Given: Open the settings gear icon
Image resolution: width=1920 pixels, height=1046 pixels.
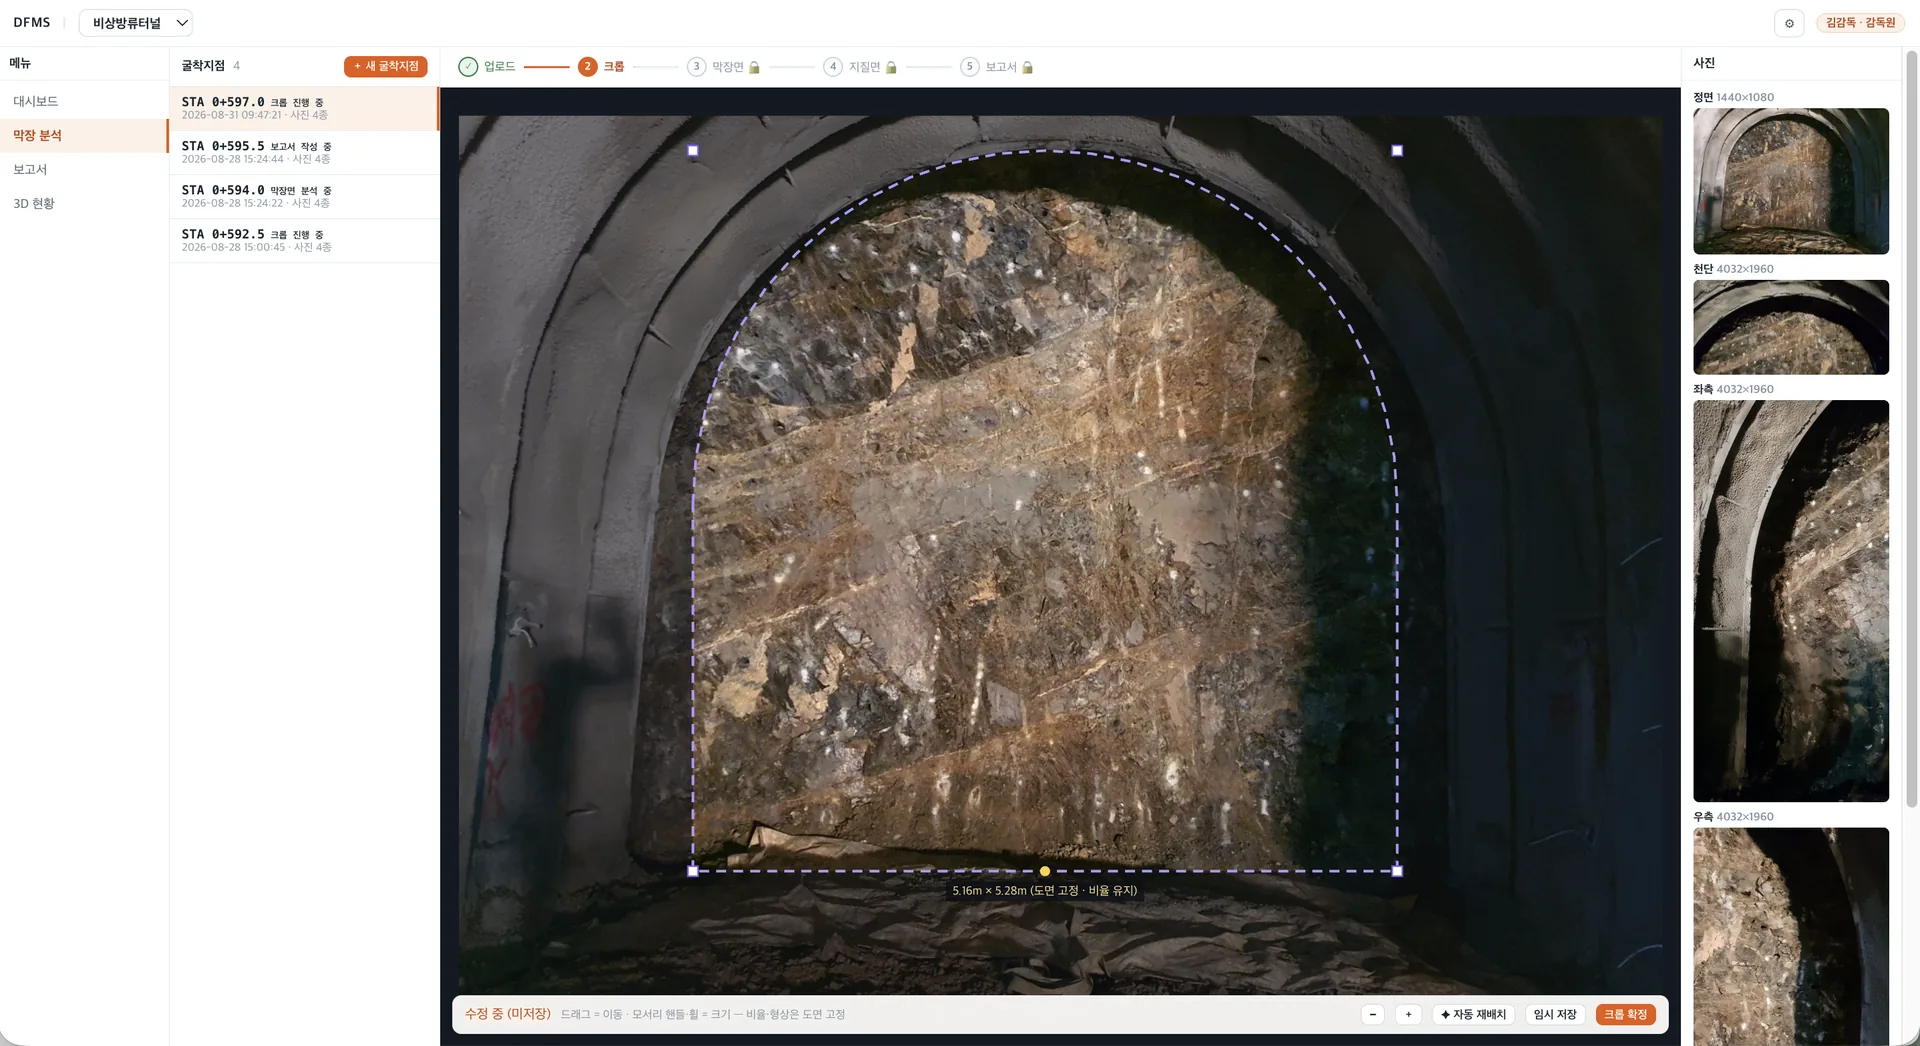Looking at the screenshot, I should click(x=1789, y=23).
